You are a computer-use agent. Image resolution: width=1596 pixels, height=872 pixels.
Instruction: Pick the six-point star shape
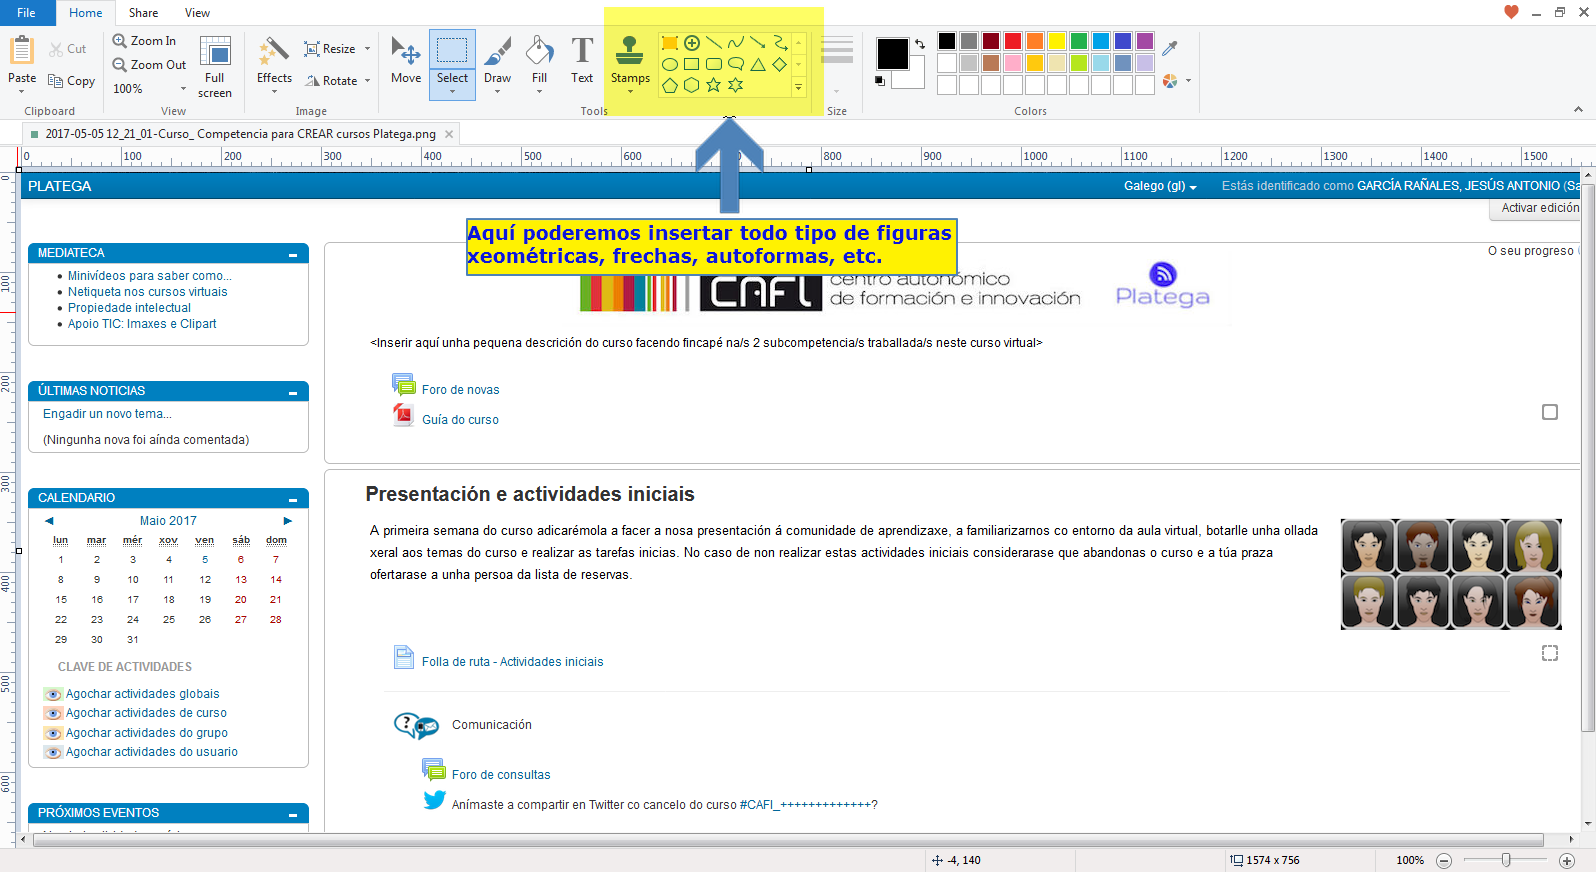pos(736,85)
